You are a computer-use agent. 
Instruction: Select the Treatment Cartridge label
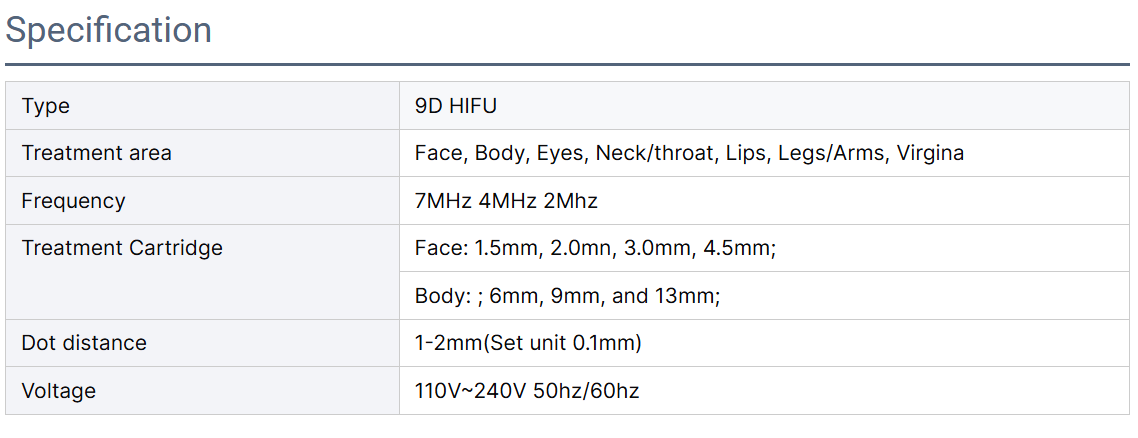tap(122, 248)
